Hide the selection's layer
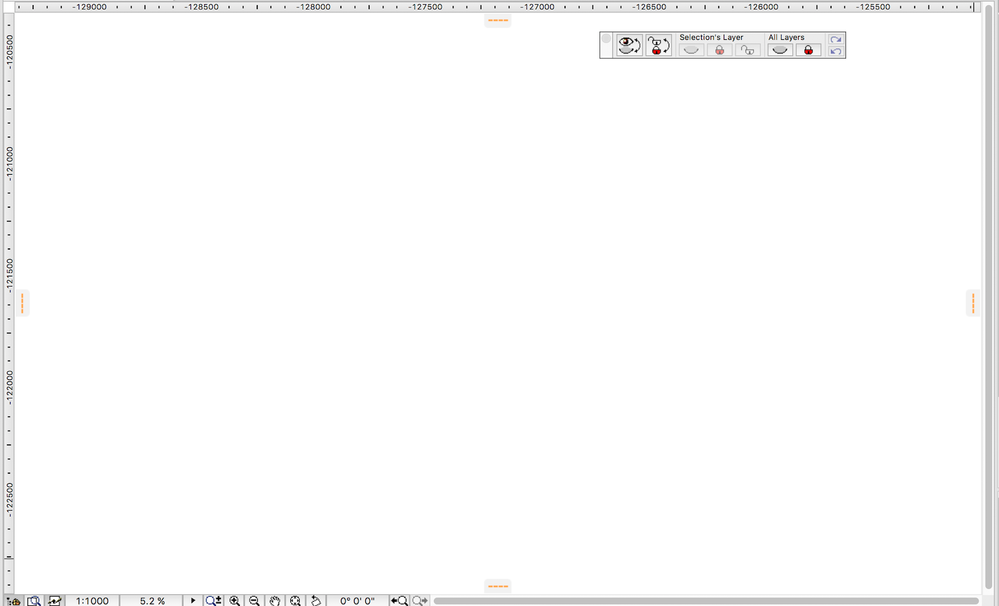 click(691, 50)
